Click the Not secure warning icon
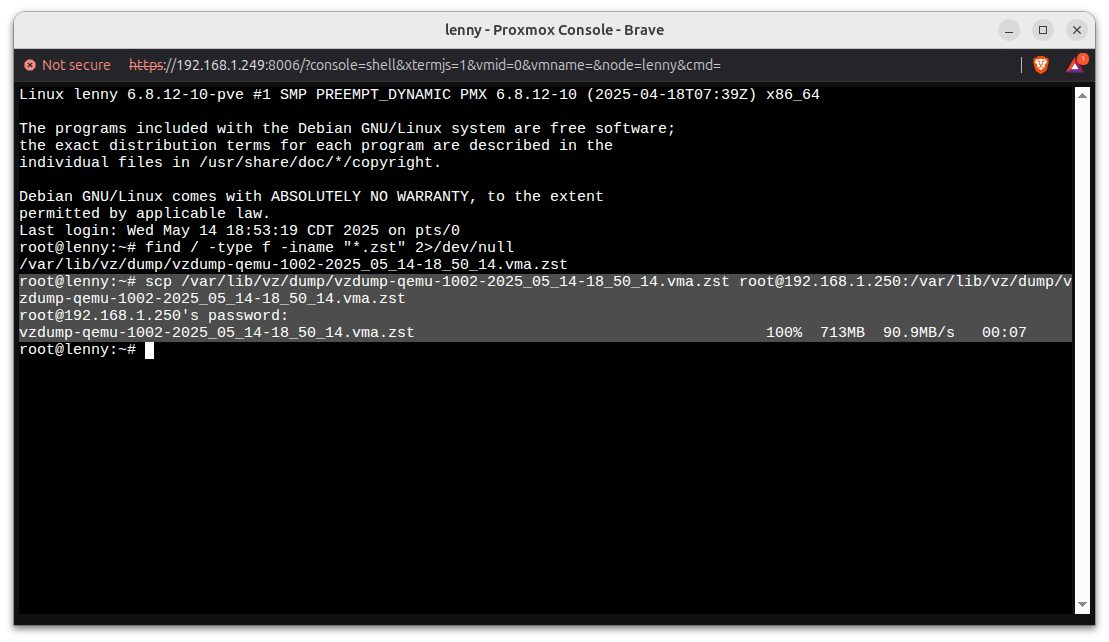Screen dimensions: 1109x642 pyautogui.click(x=30, y=65)
